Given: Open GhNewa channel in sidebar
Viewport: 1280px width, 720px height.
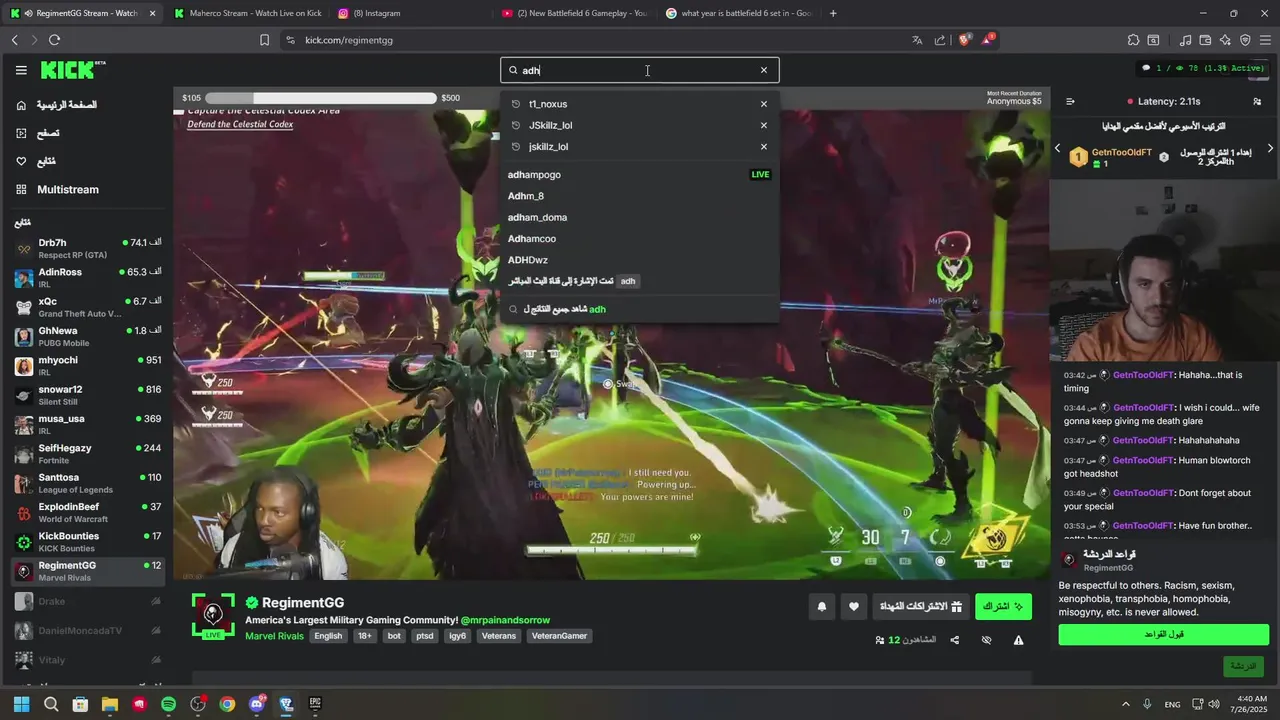Looking at the screenshot, I should tap(87, 336).
